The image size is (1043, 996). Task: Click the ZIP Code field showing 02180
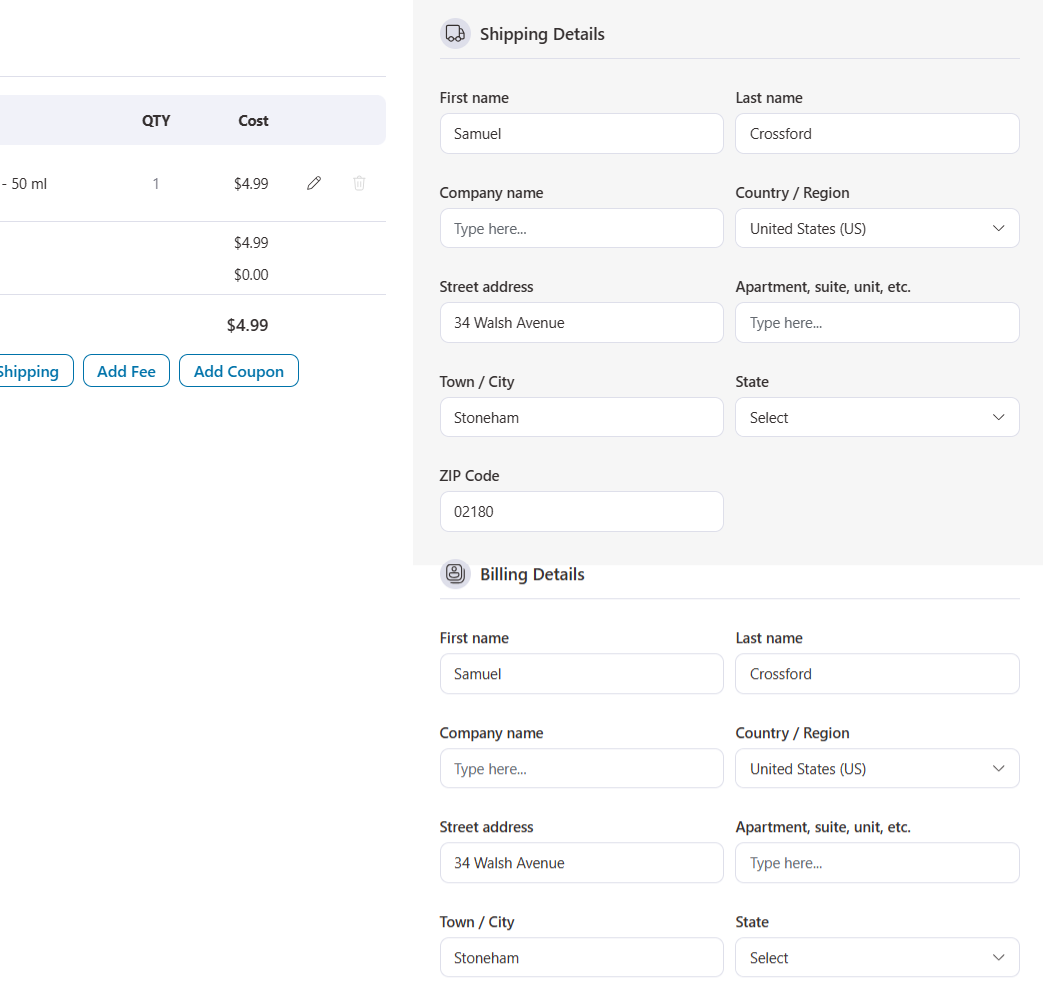tap(581, 511)
